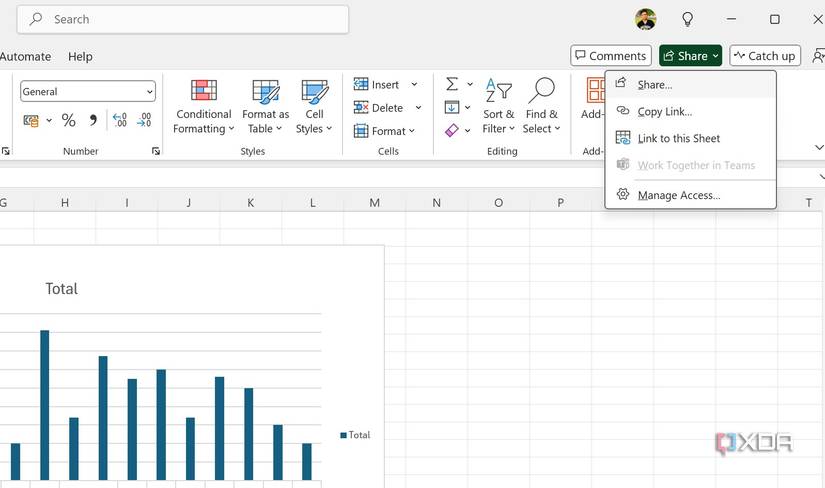Click the Format cells icon

[x=361, y=131]
